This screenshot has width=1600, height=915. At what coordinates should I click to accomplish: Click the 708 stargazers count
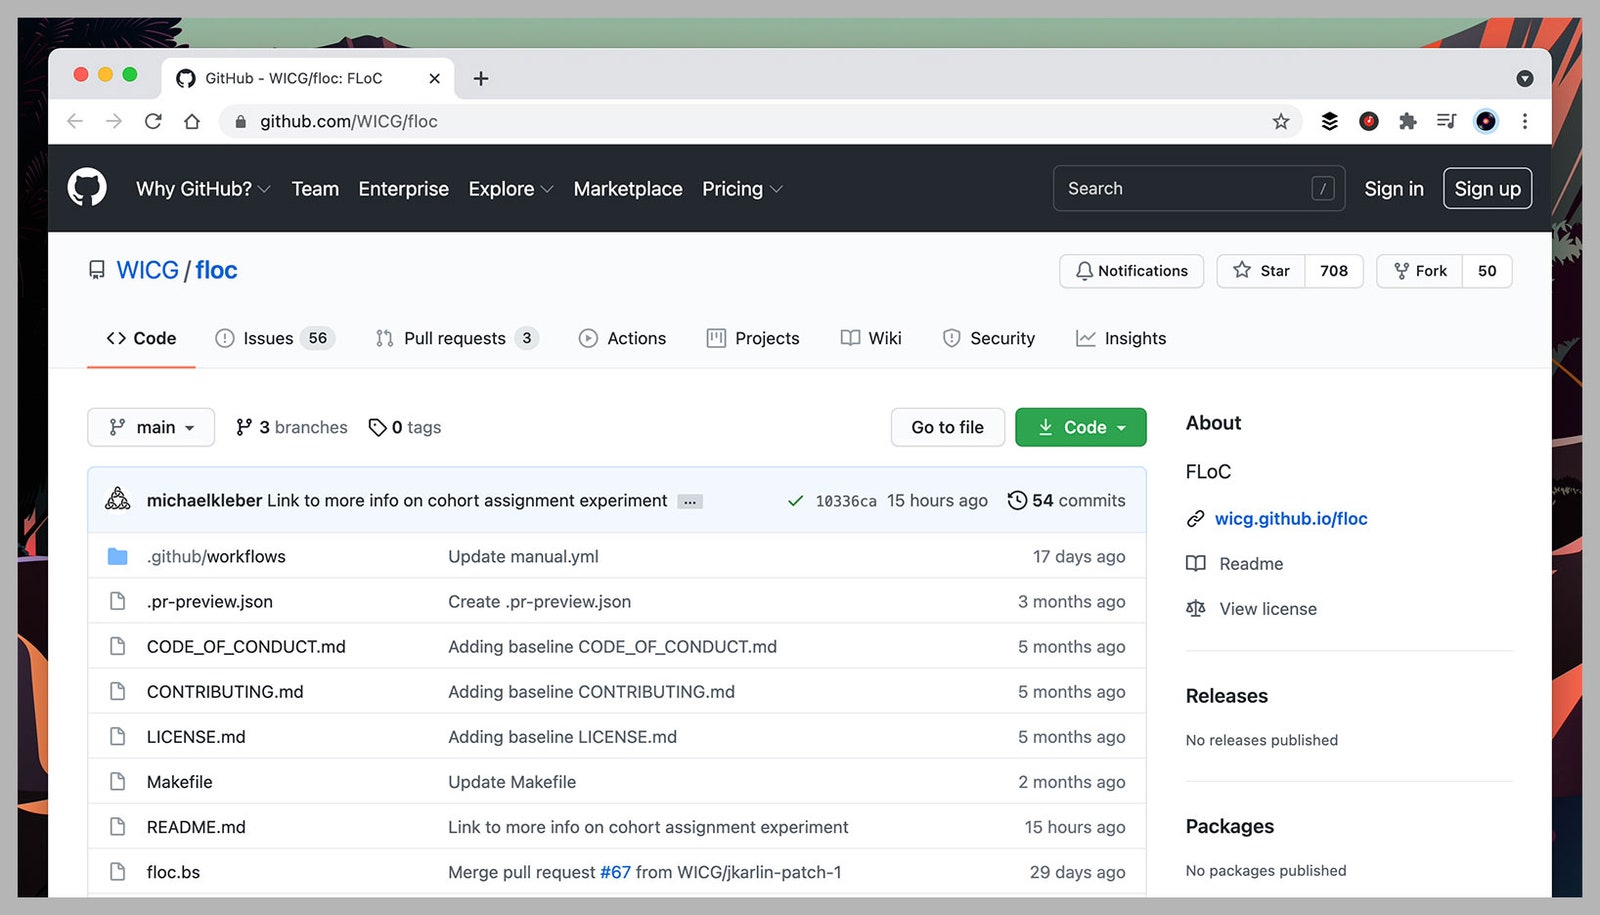pos(1334,270)
